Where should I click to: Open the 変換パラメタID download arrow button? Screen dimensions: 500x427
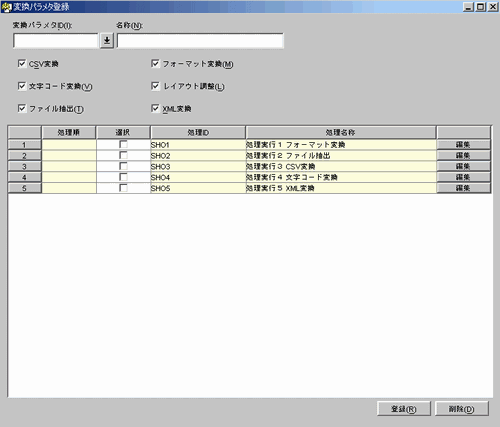pos(107,41)
